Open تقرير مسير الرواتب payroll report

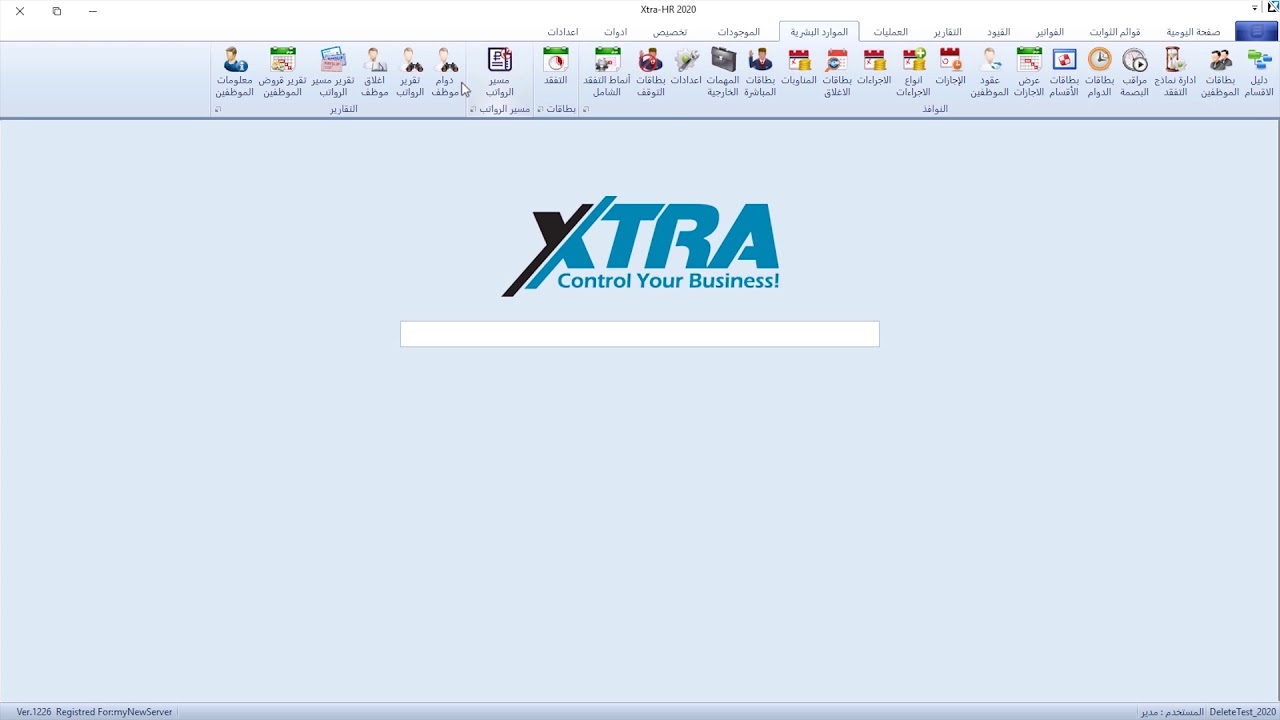(332, 72)
